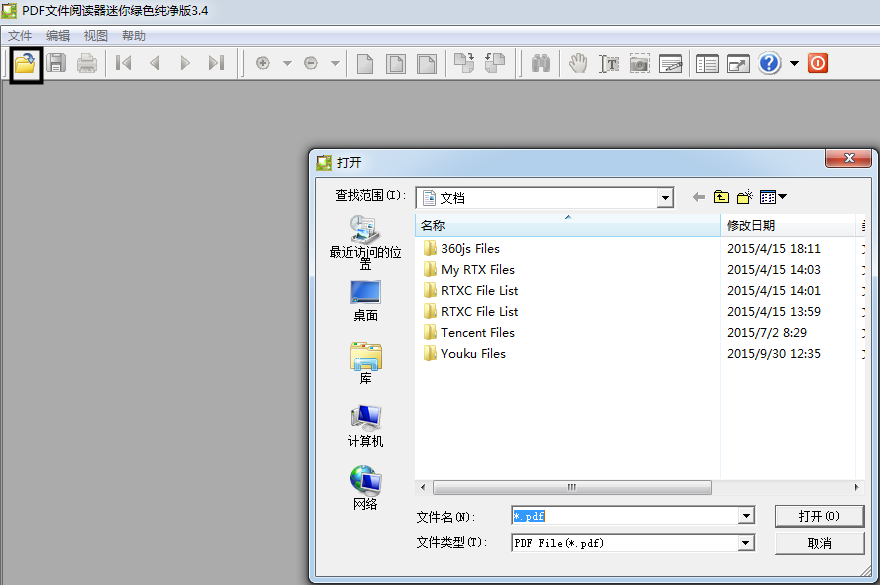Click the zoom in plus icon
Image resolution: width=880 pixels, height=585 pixels.
point(263,63)
